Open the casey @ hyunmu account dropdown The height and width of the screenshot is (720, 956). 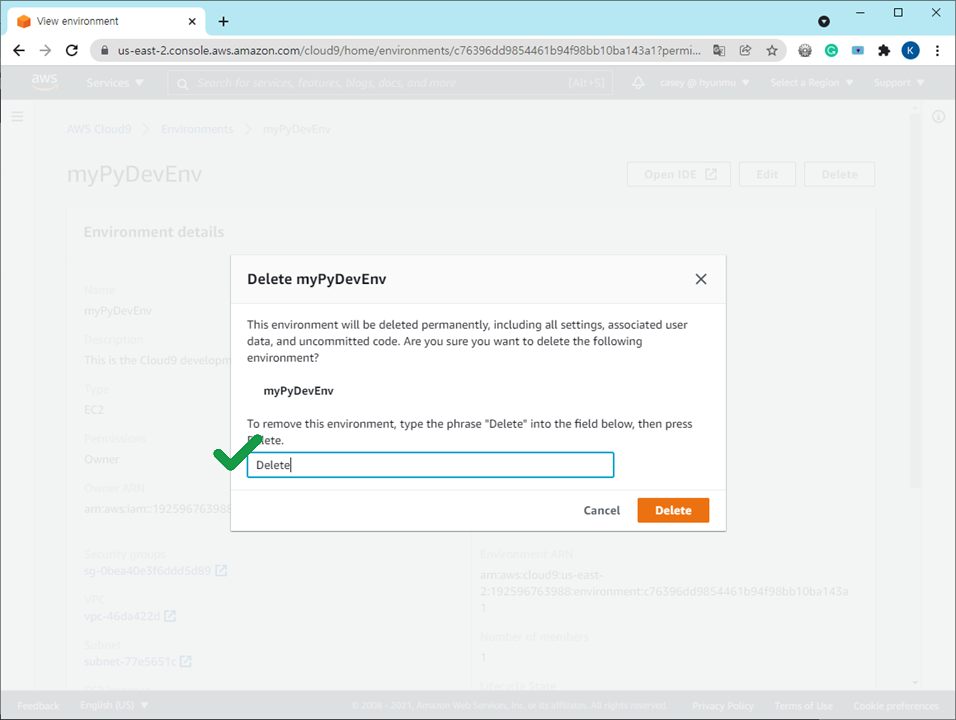tap(704, 82)
